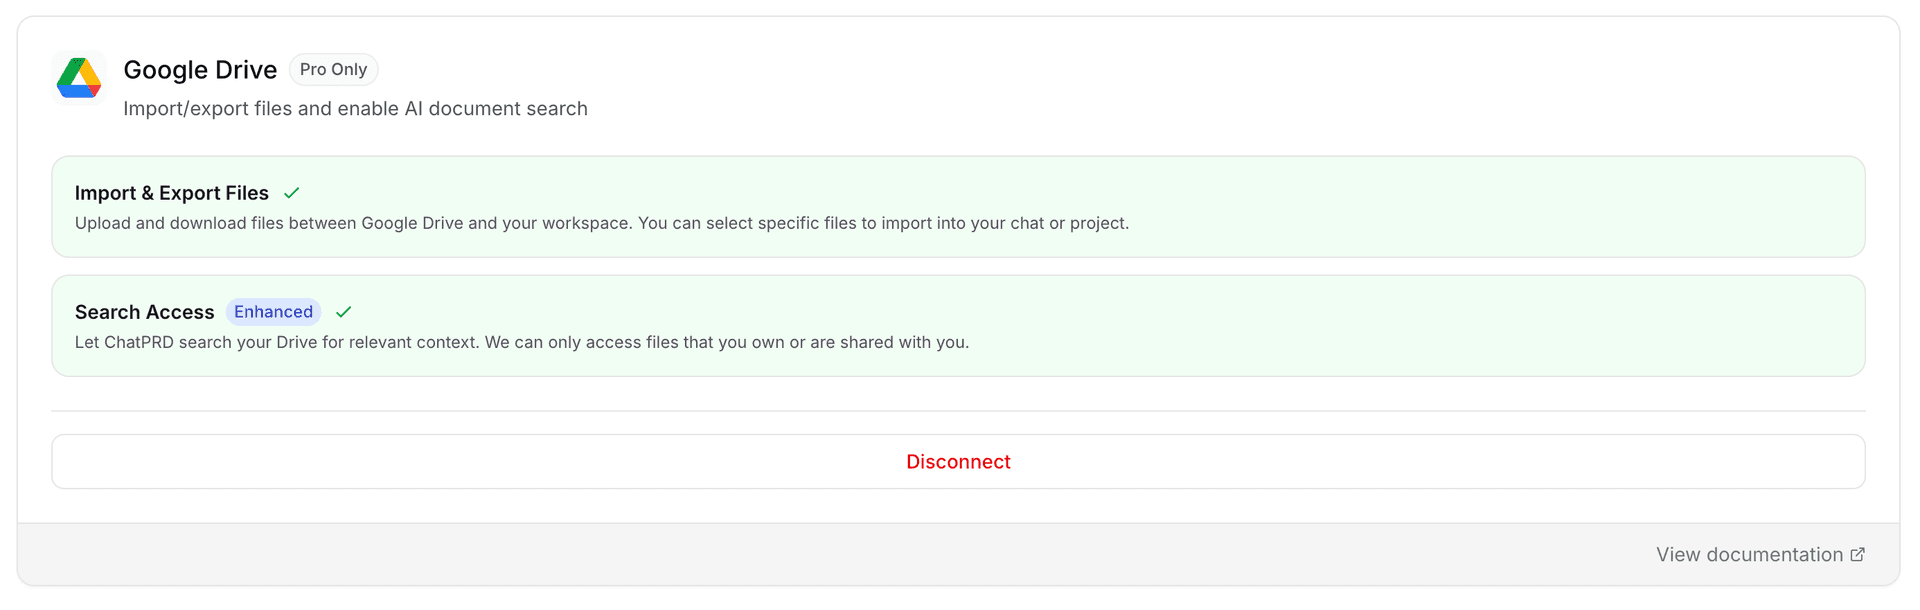Click the Google Drive logo icon

tap(79, 78)
